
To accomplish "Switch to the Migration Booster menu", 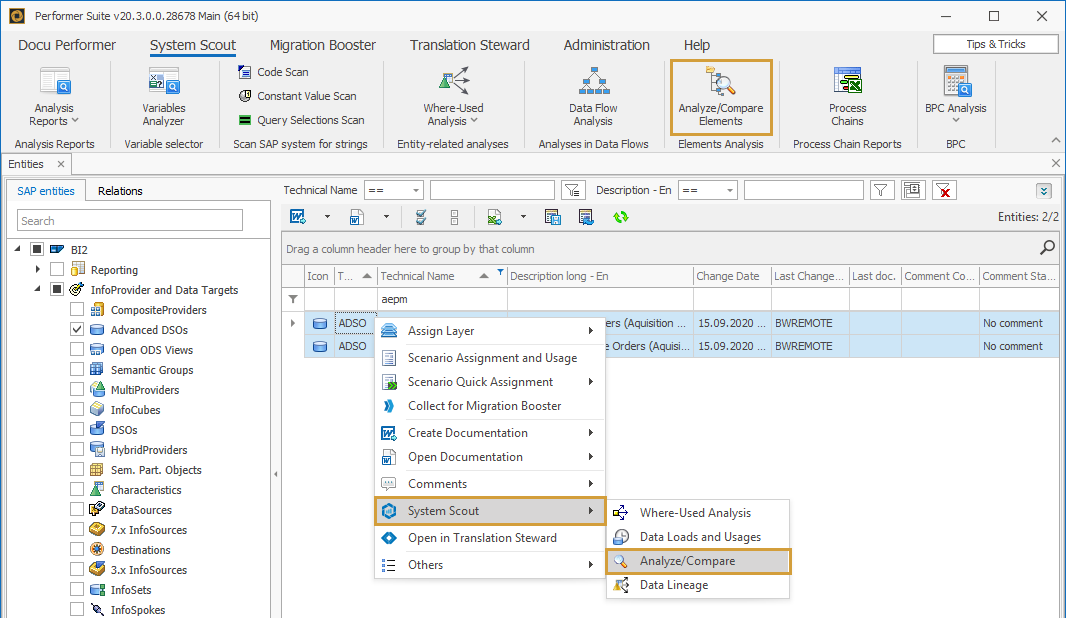I will coord(322,44).
